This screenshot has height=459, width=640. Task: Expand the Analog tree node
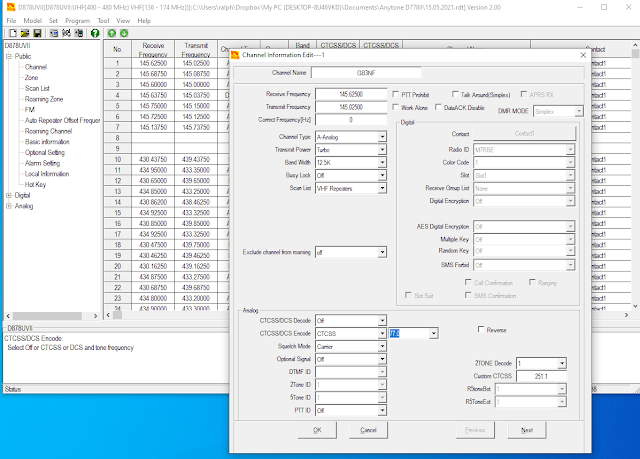coord(9,206)
